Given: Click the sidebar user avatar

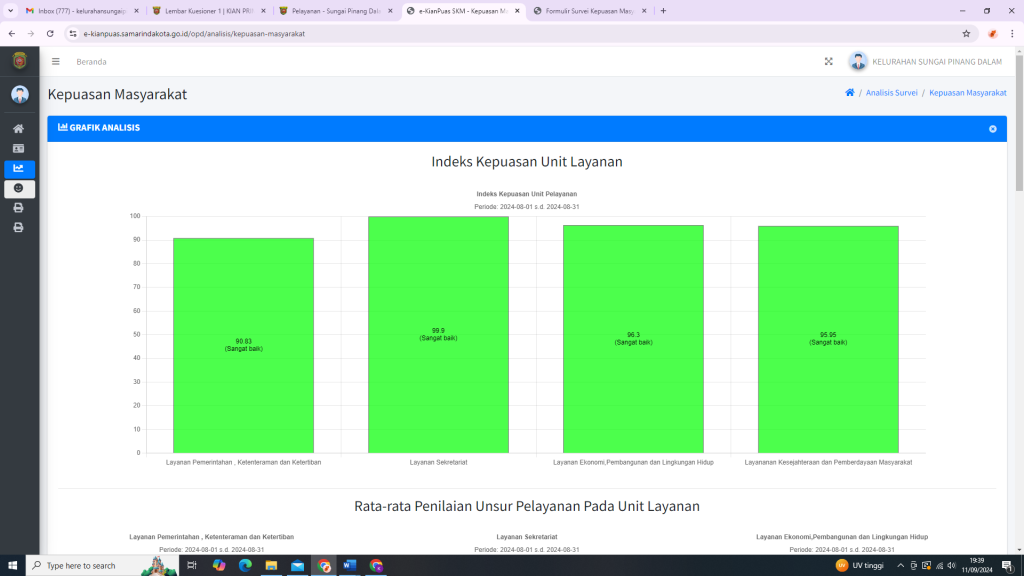Looking at the screenshot, I should pyautogui.click(x=20, y=95).
